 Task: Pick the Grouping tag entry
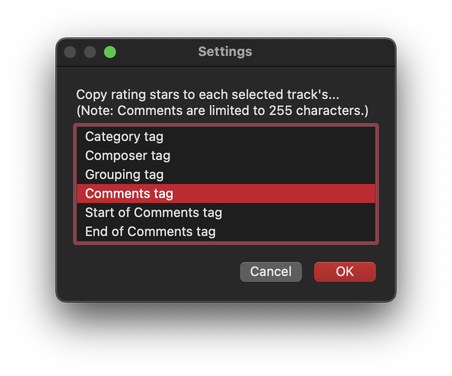(x=226, y=174)
